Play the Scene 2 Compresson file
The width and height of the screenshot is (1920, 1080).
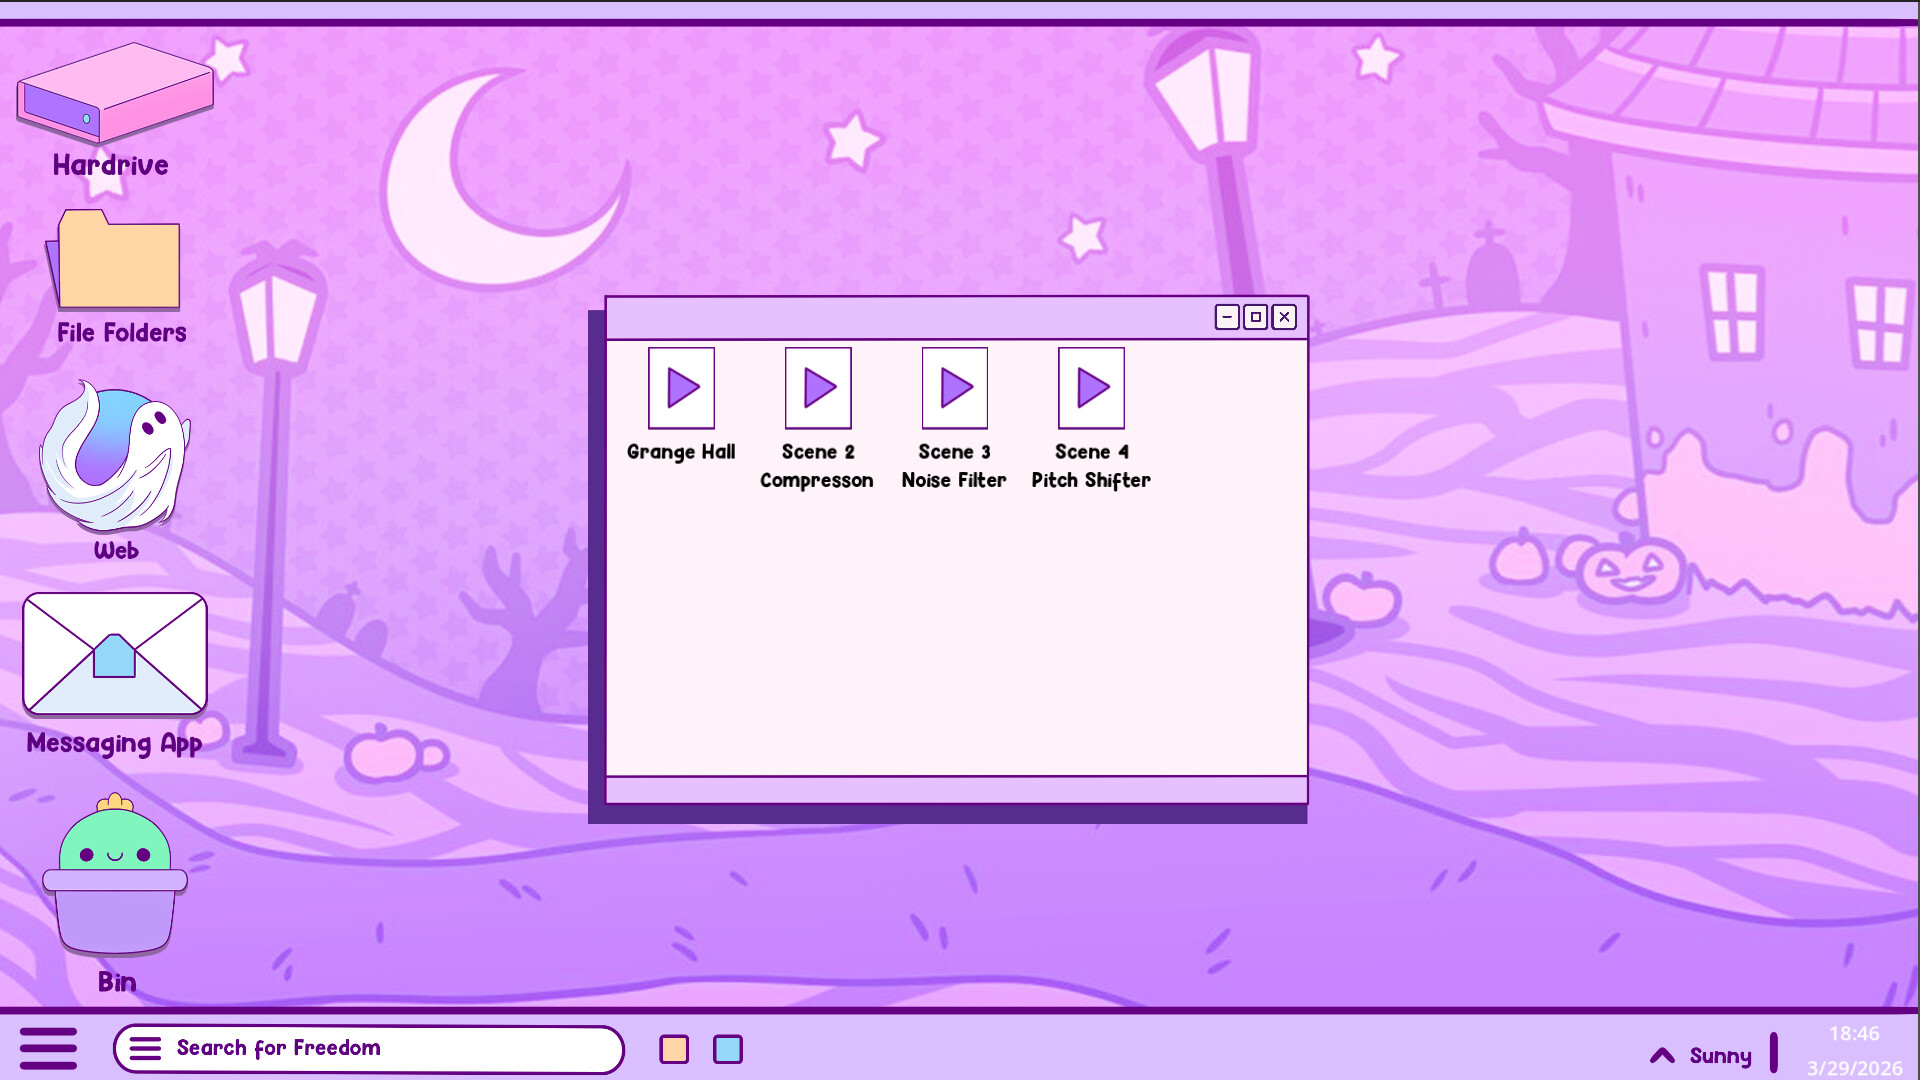point(818,388)
